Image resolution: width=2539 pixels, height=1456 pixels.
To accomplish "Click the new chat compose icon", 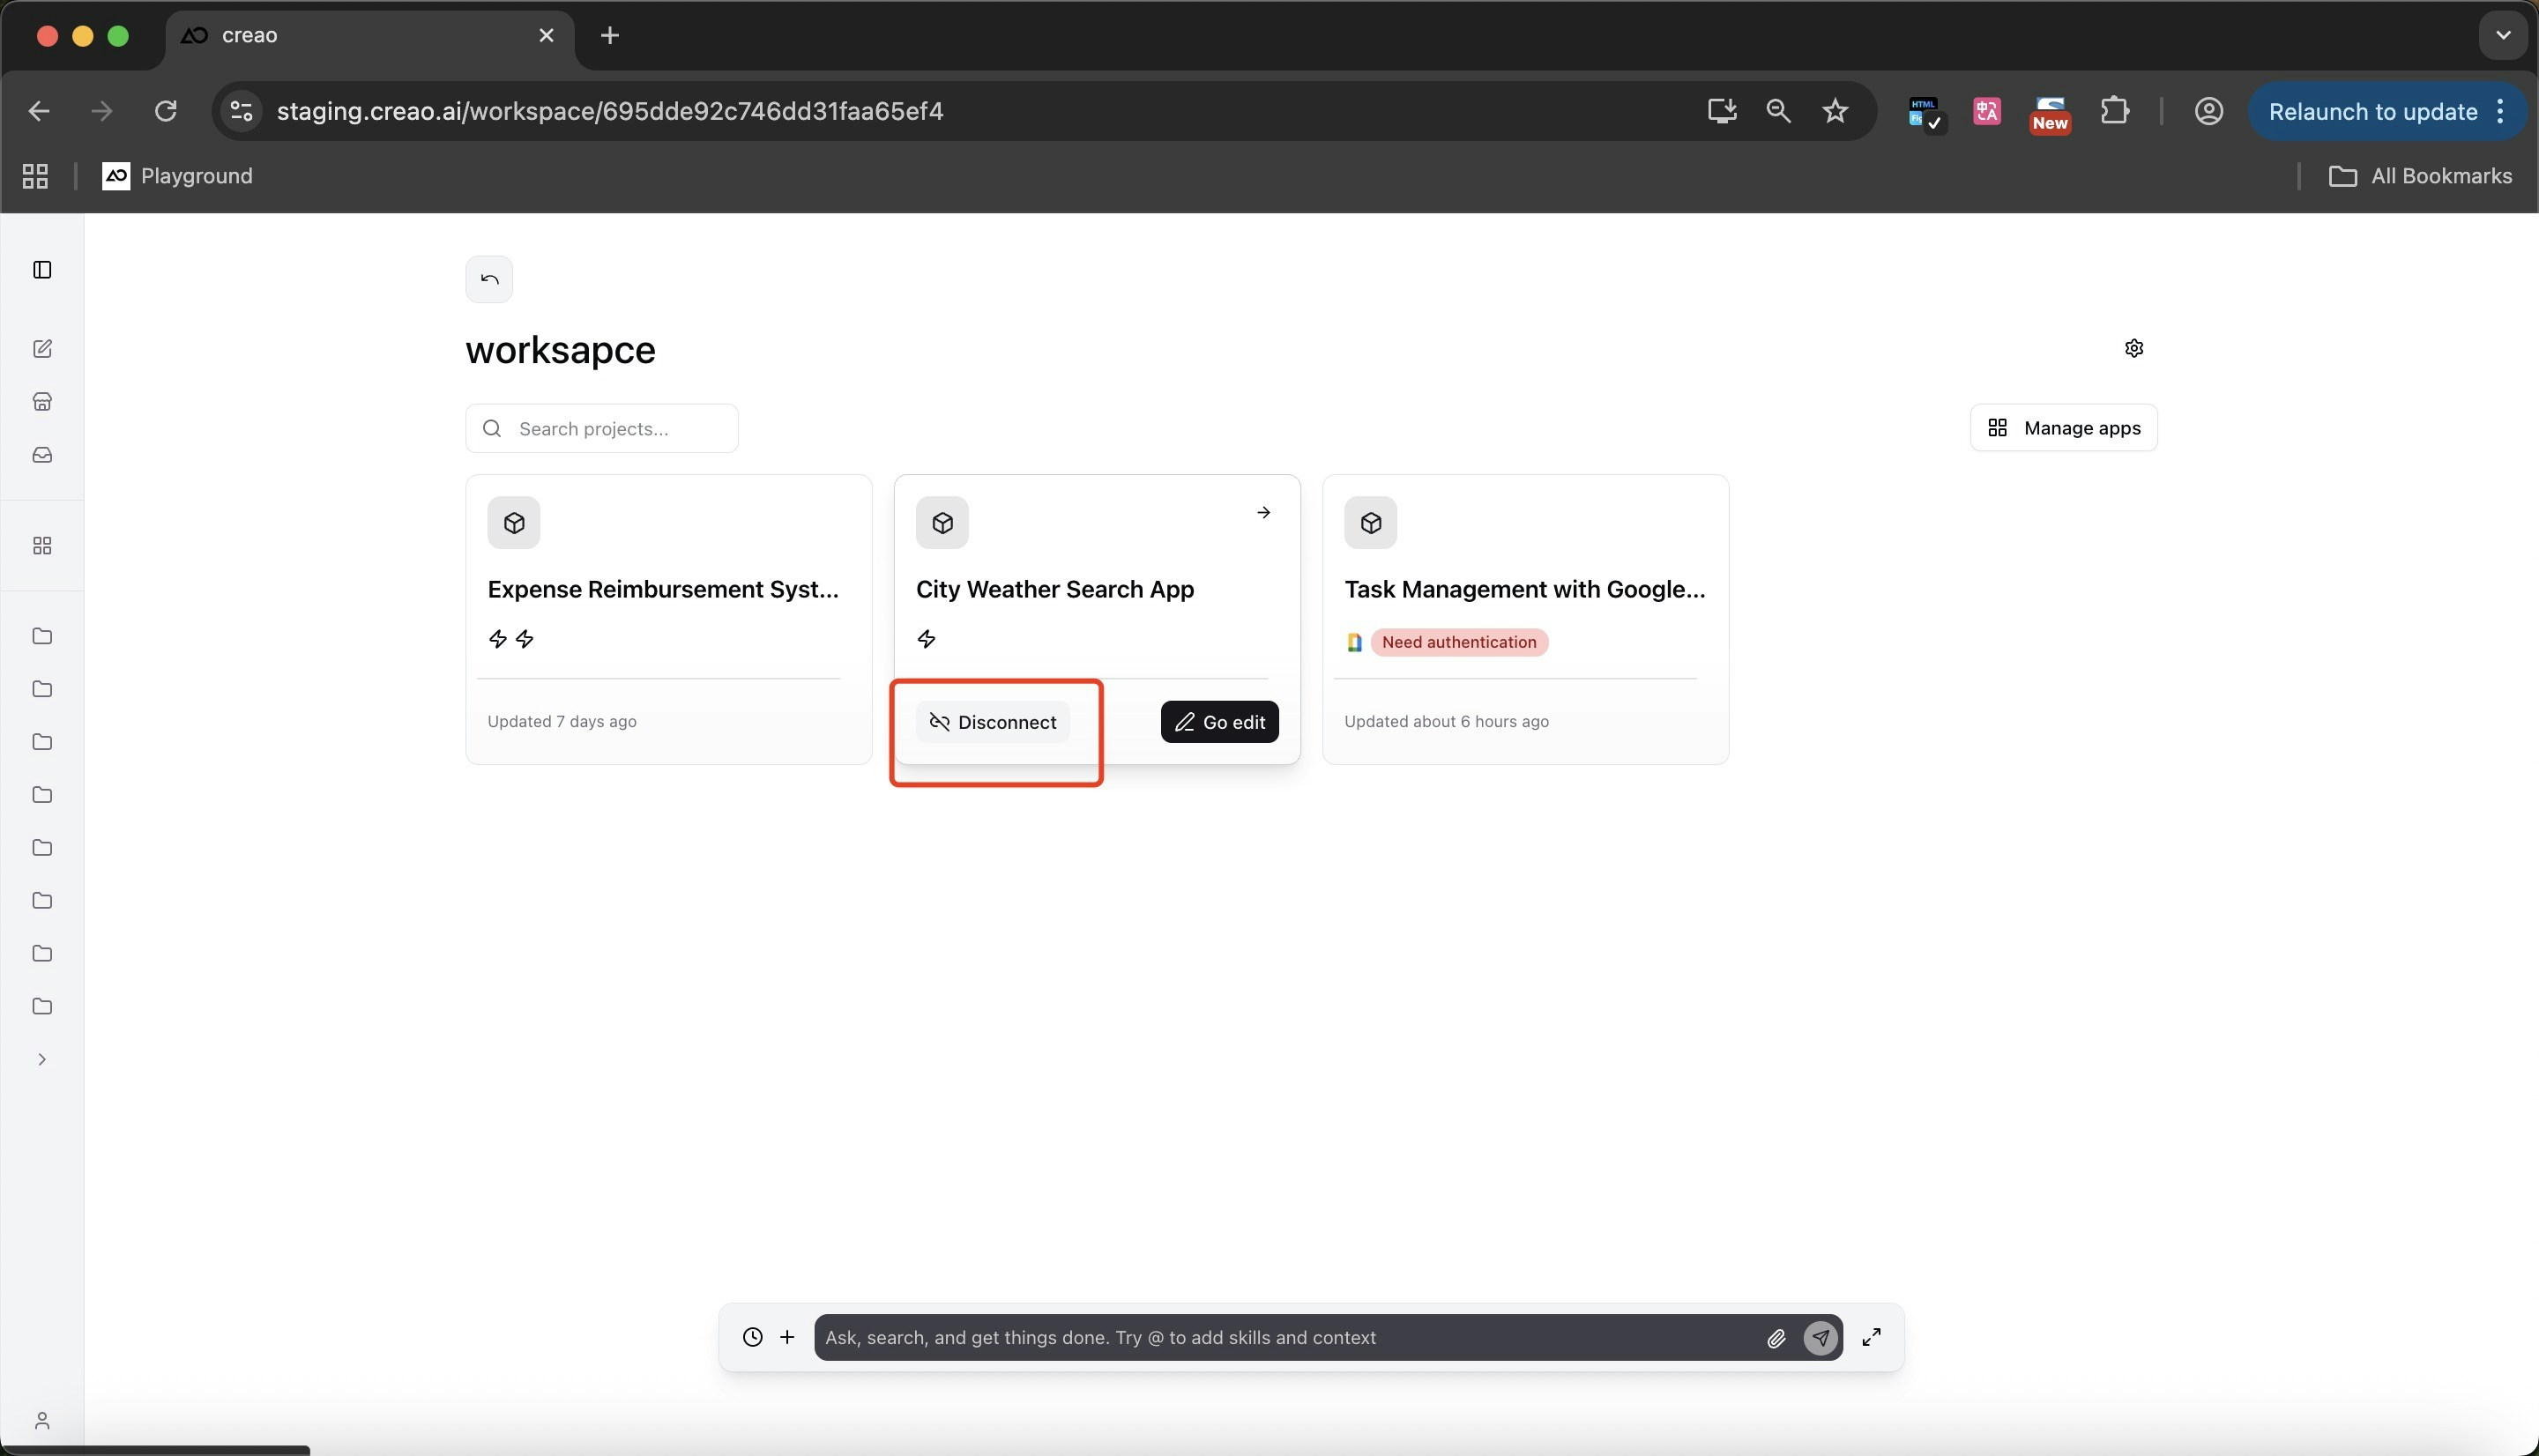I will [42, 349].
